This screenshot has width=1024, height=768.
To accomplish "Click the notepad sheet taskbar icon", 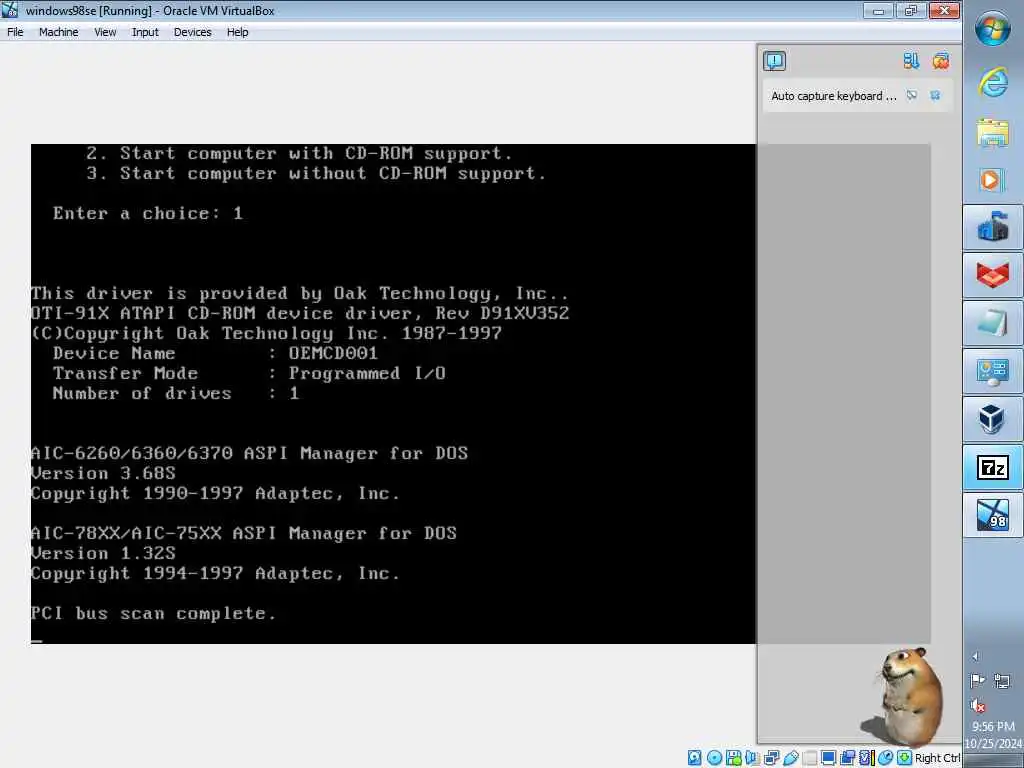I will (993, 323).
